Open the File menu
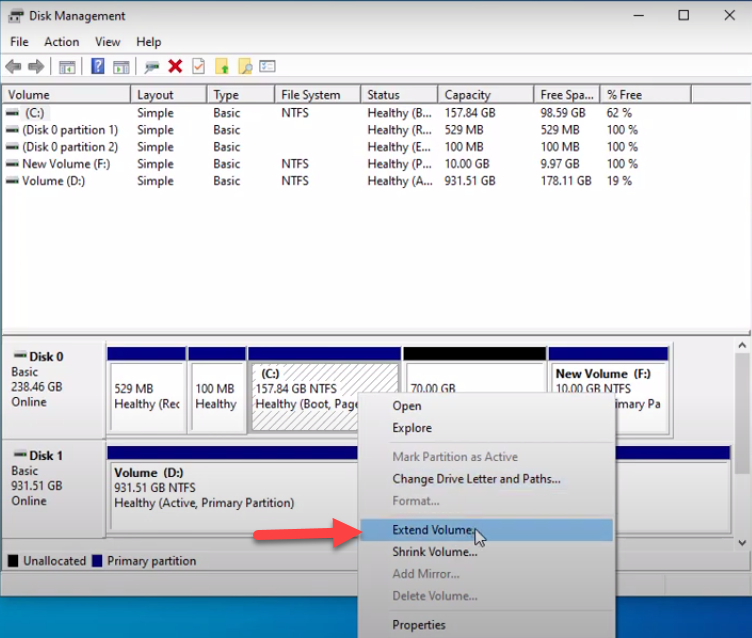This screenshot has height=638, width=752. click(19, 42)
